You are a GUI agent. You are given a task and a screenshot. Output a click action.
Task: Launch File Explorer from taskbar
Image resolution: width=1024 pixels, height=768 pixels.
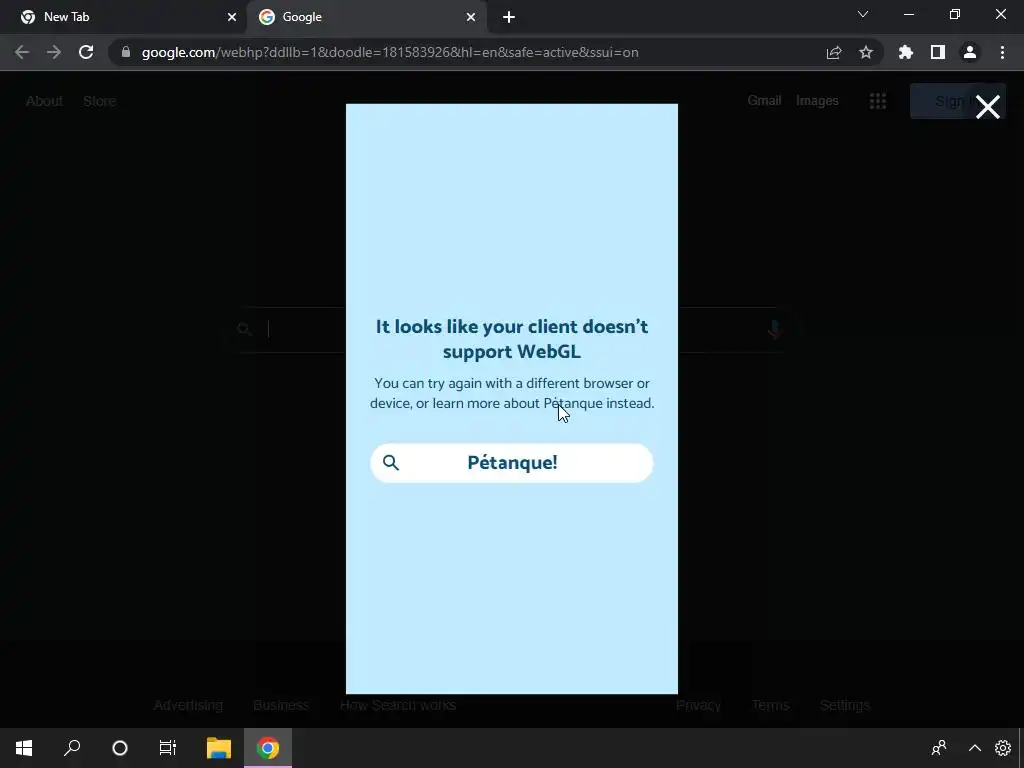[x=219, y=748]
